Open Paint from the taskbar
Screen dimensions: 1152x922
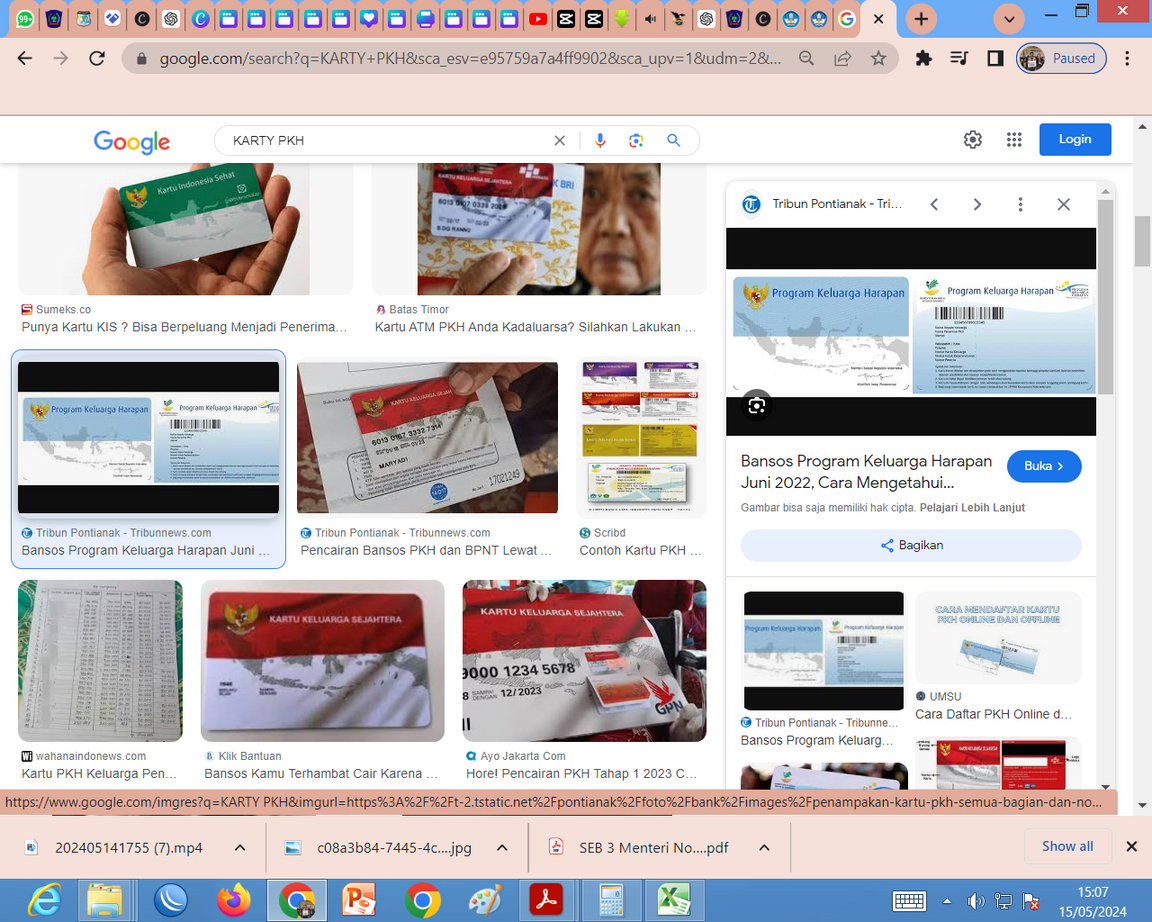pos(486,901)
